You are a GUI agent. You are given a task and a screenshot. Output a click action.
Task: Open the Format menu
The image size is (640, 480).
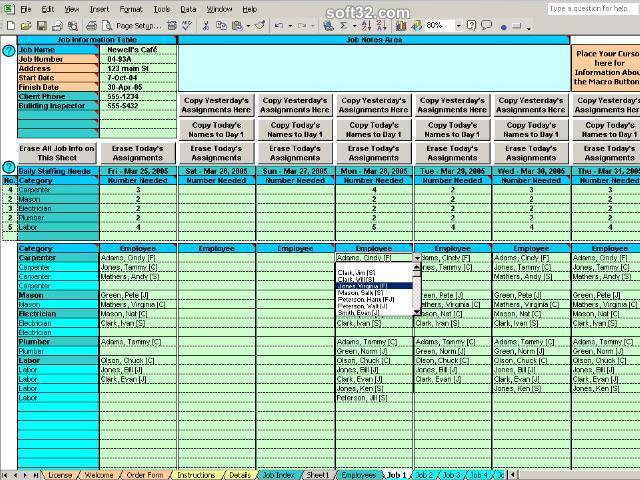point(131,9)
